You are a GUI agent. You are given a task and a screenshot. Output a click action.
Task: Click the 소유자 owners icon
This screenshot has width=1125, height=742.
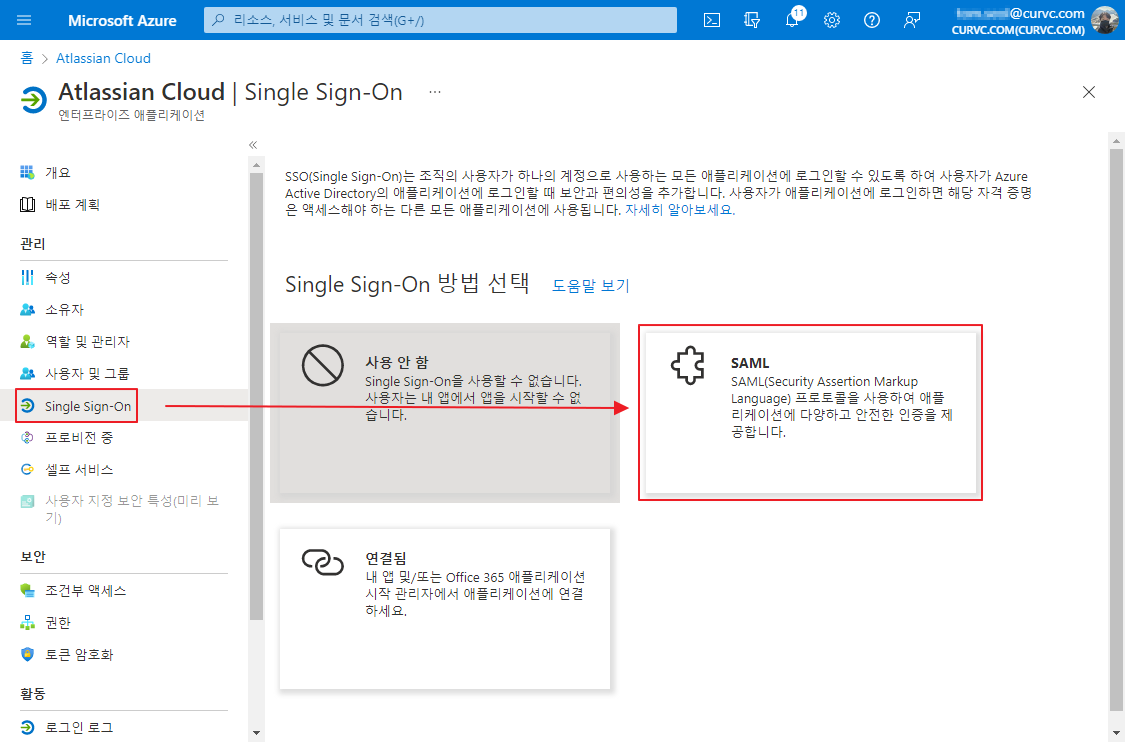(x=27, y=309)
